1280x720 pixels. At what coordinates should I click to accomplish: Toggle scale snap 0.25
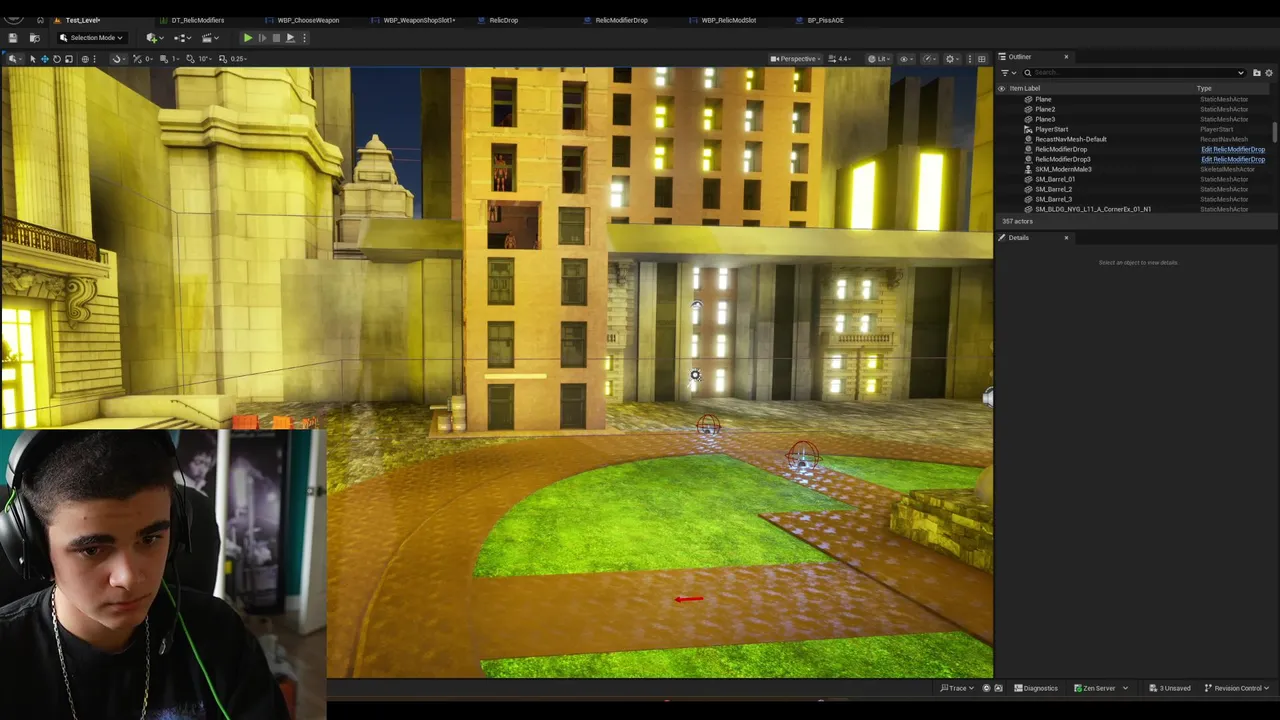223,59
